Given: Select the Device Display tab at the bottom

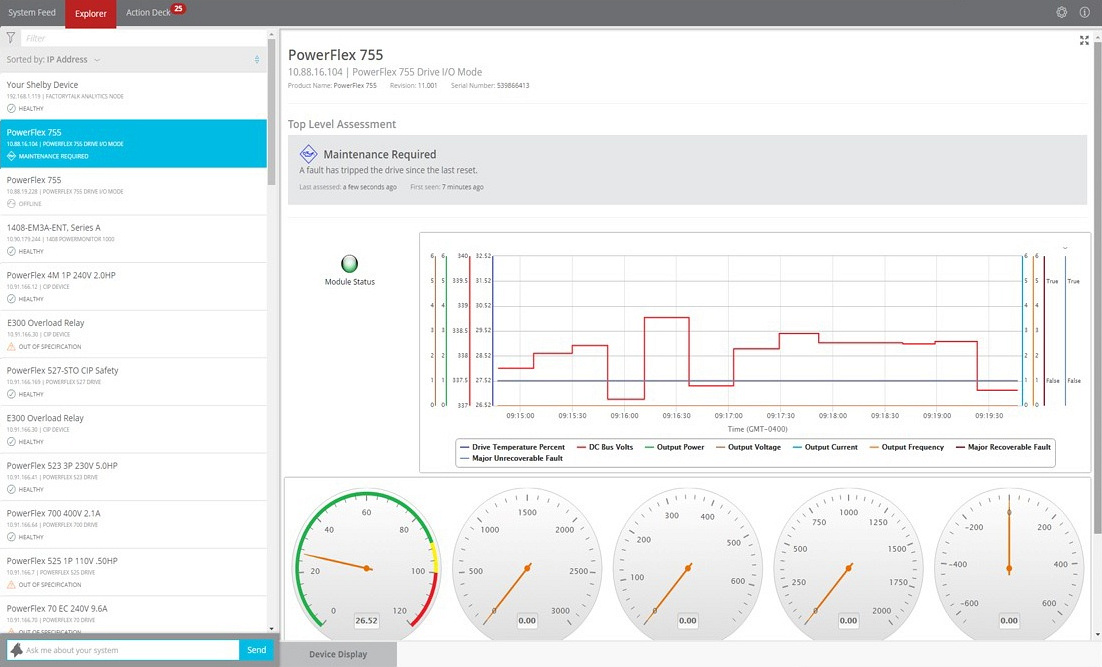Looking at the screenshot, I should pyautogui.click(x=338, y=654).
